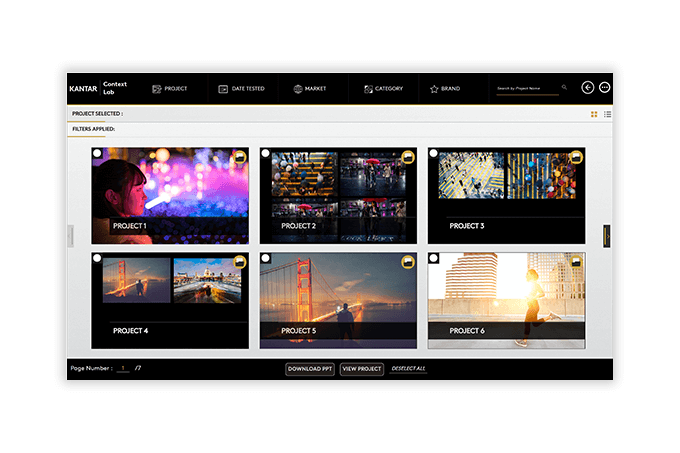Click the search magnifier icon
The height and width of the screenshot is (453, 680).
564,88
